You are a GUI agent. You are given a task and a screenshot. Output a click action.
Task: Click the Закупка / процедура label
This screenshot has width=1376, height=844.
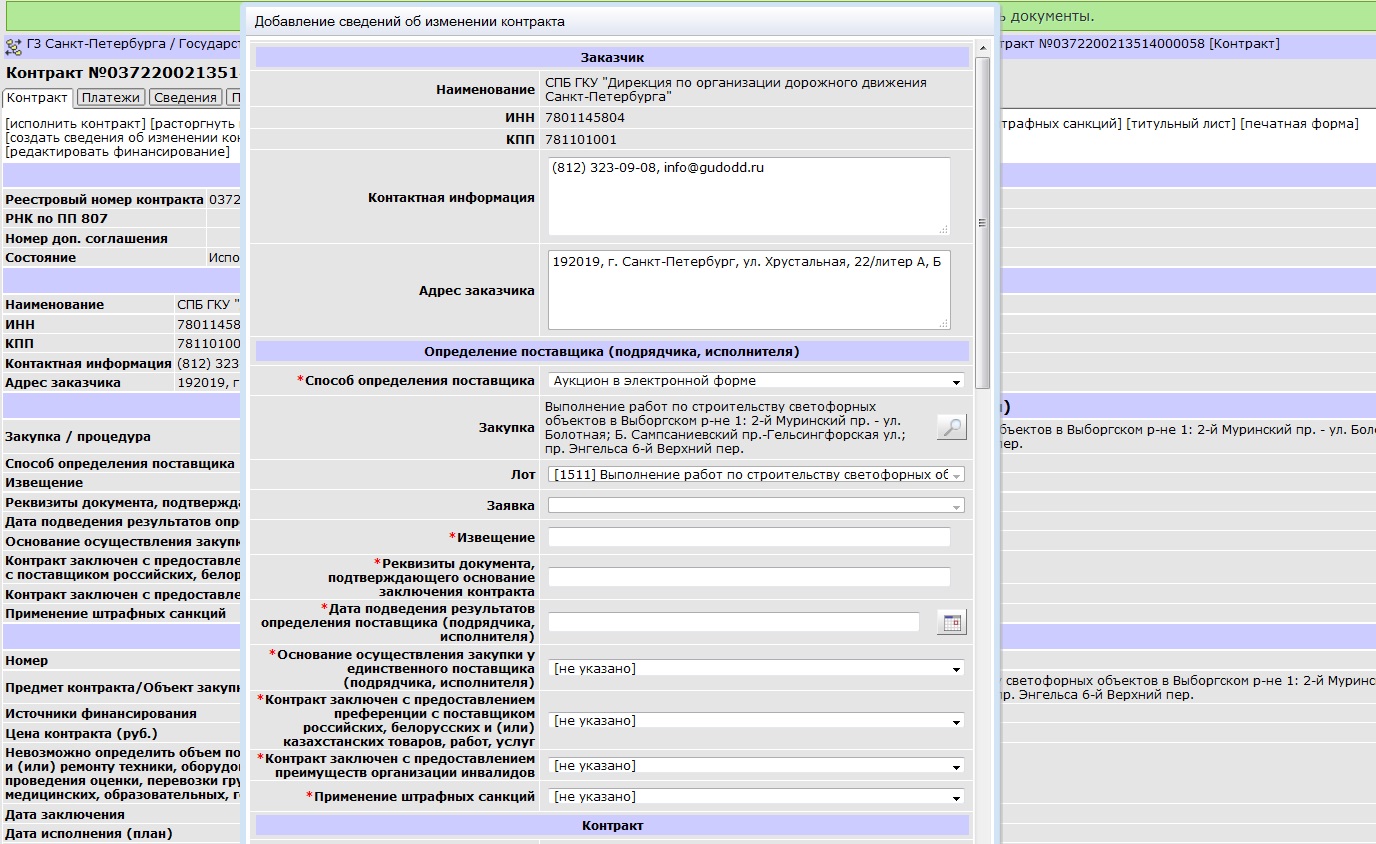coord(78,437)
